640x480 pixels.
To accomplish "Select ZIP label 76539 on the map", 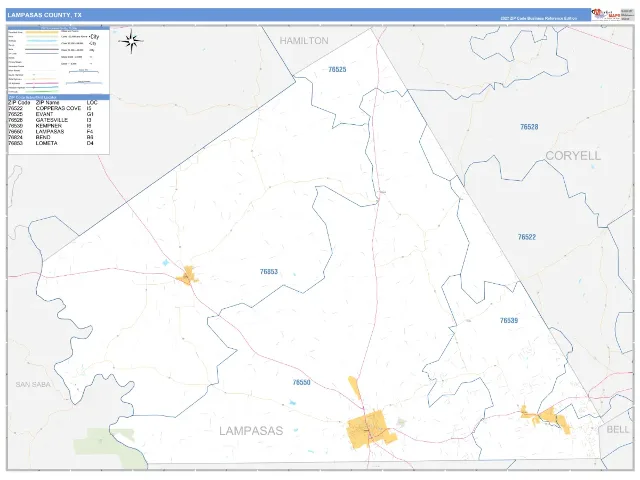I will point(509,320).
